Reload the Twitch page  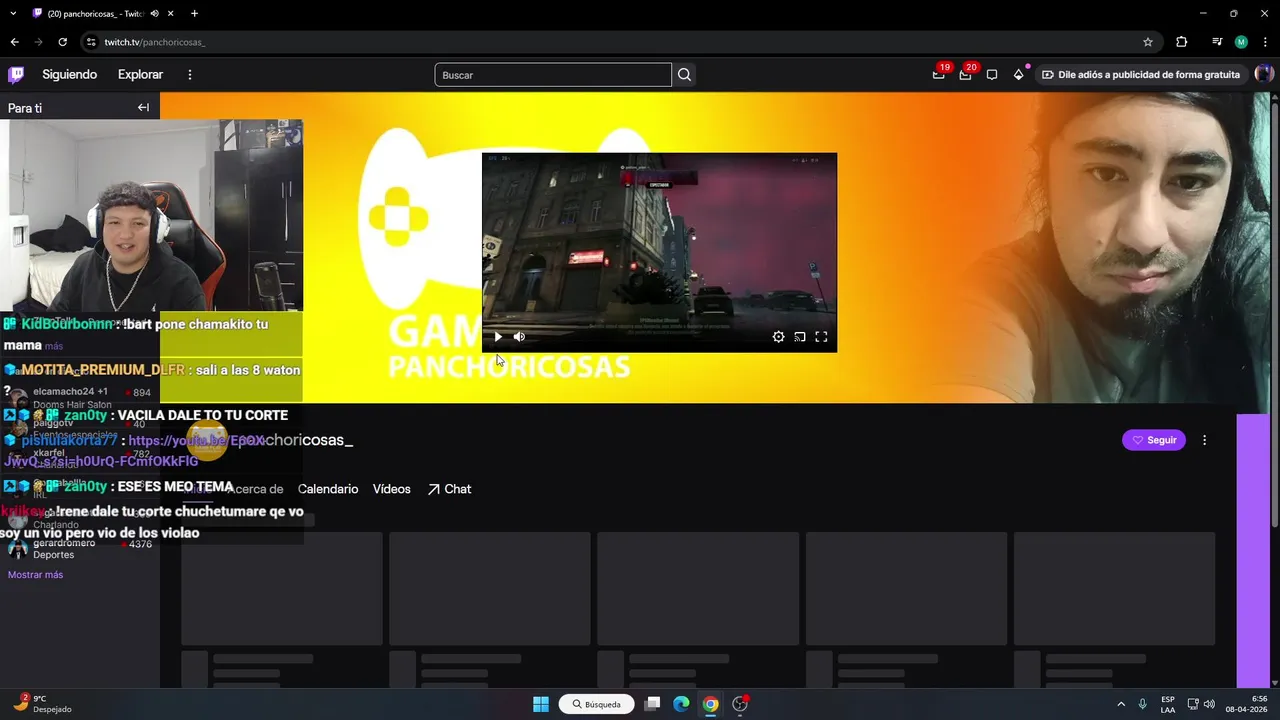pos(62,42)
